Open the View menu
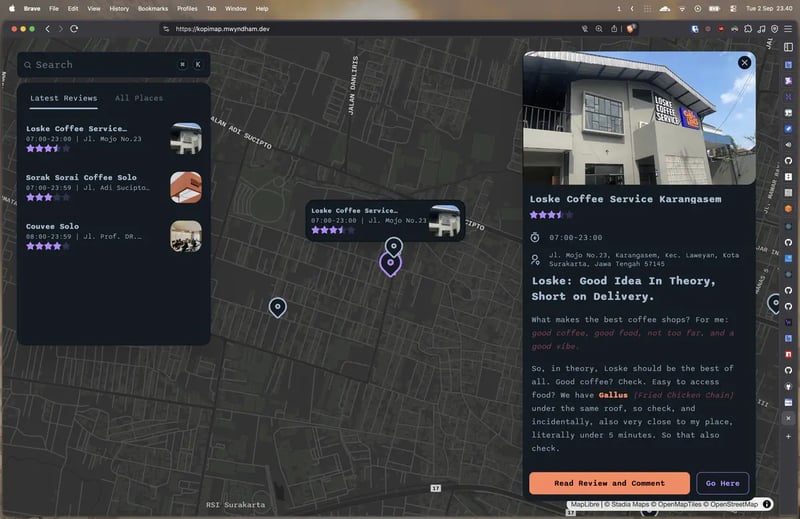800x519 pixels. click(93, 9)
